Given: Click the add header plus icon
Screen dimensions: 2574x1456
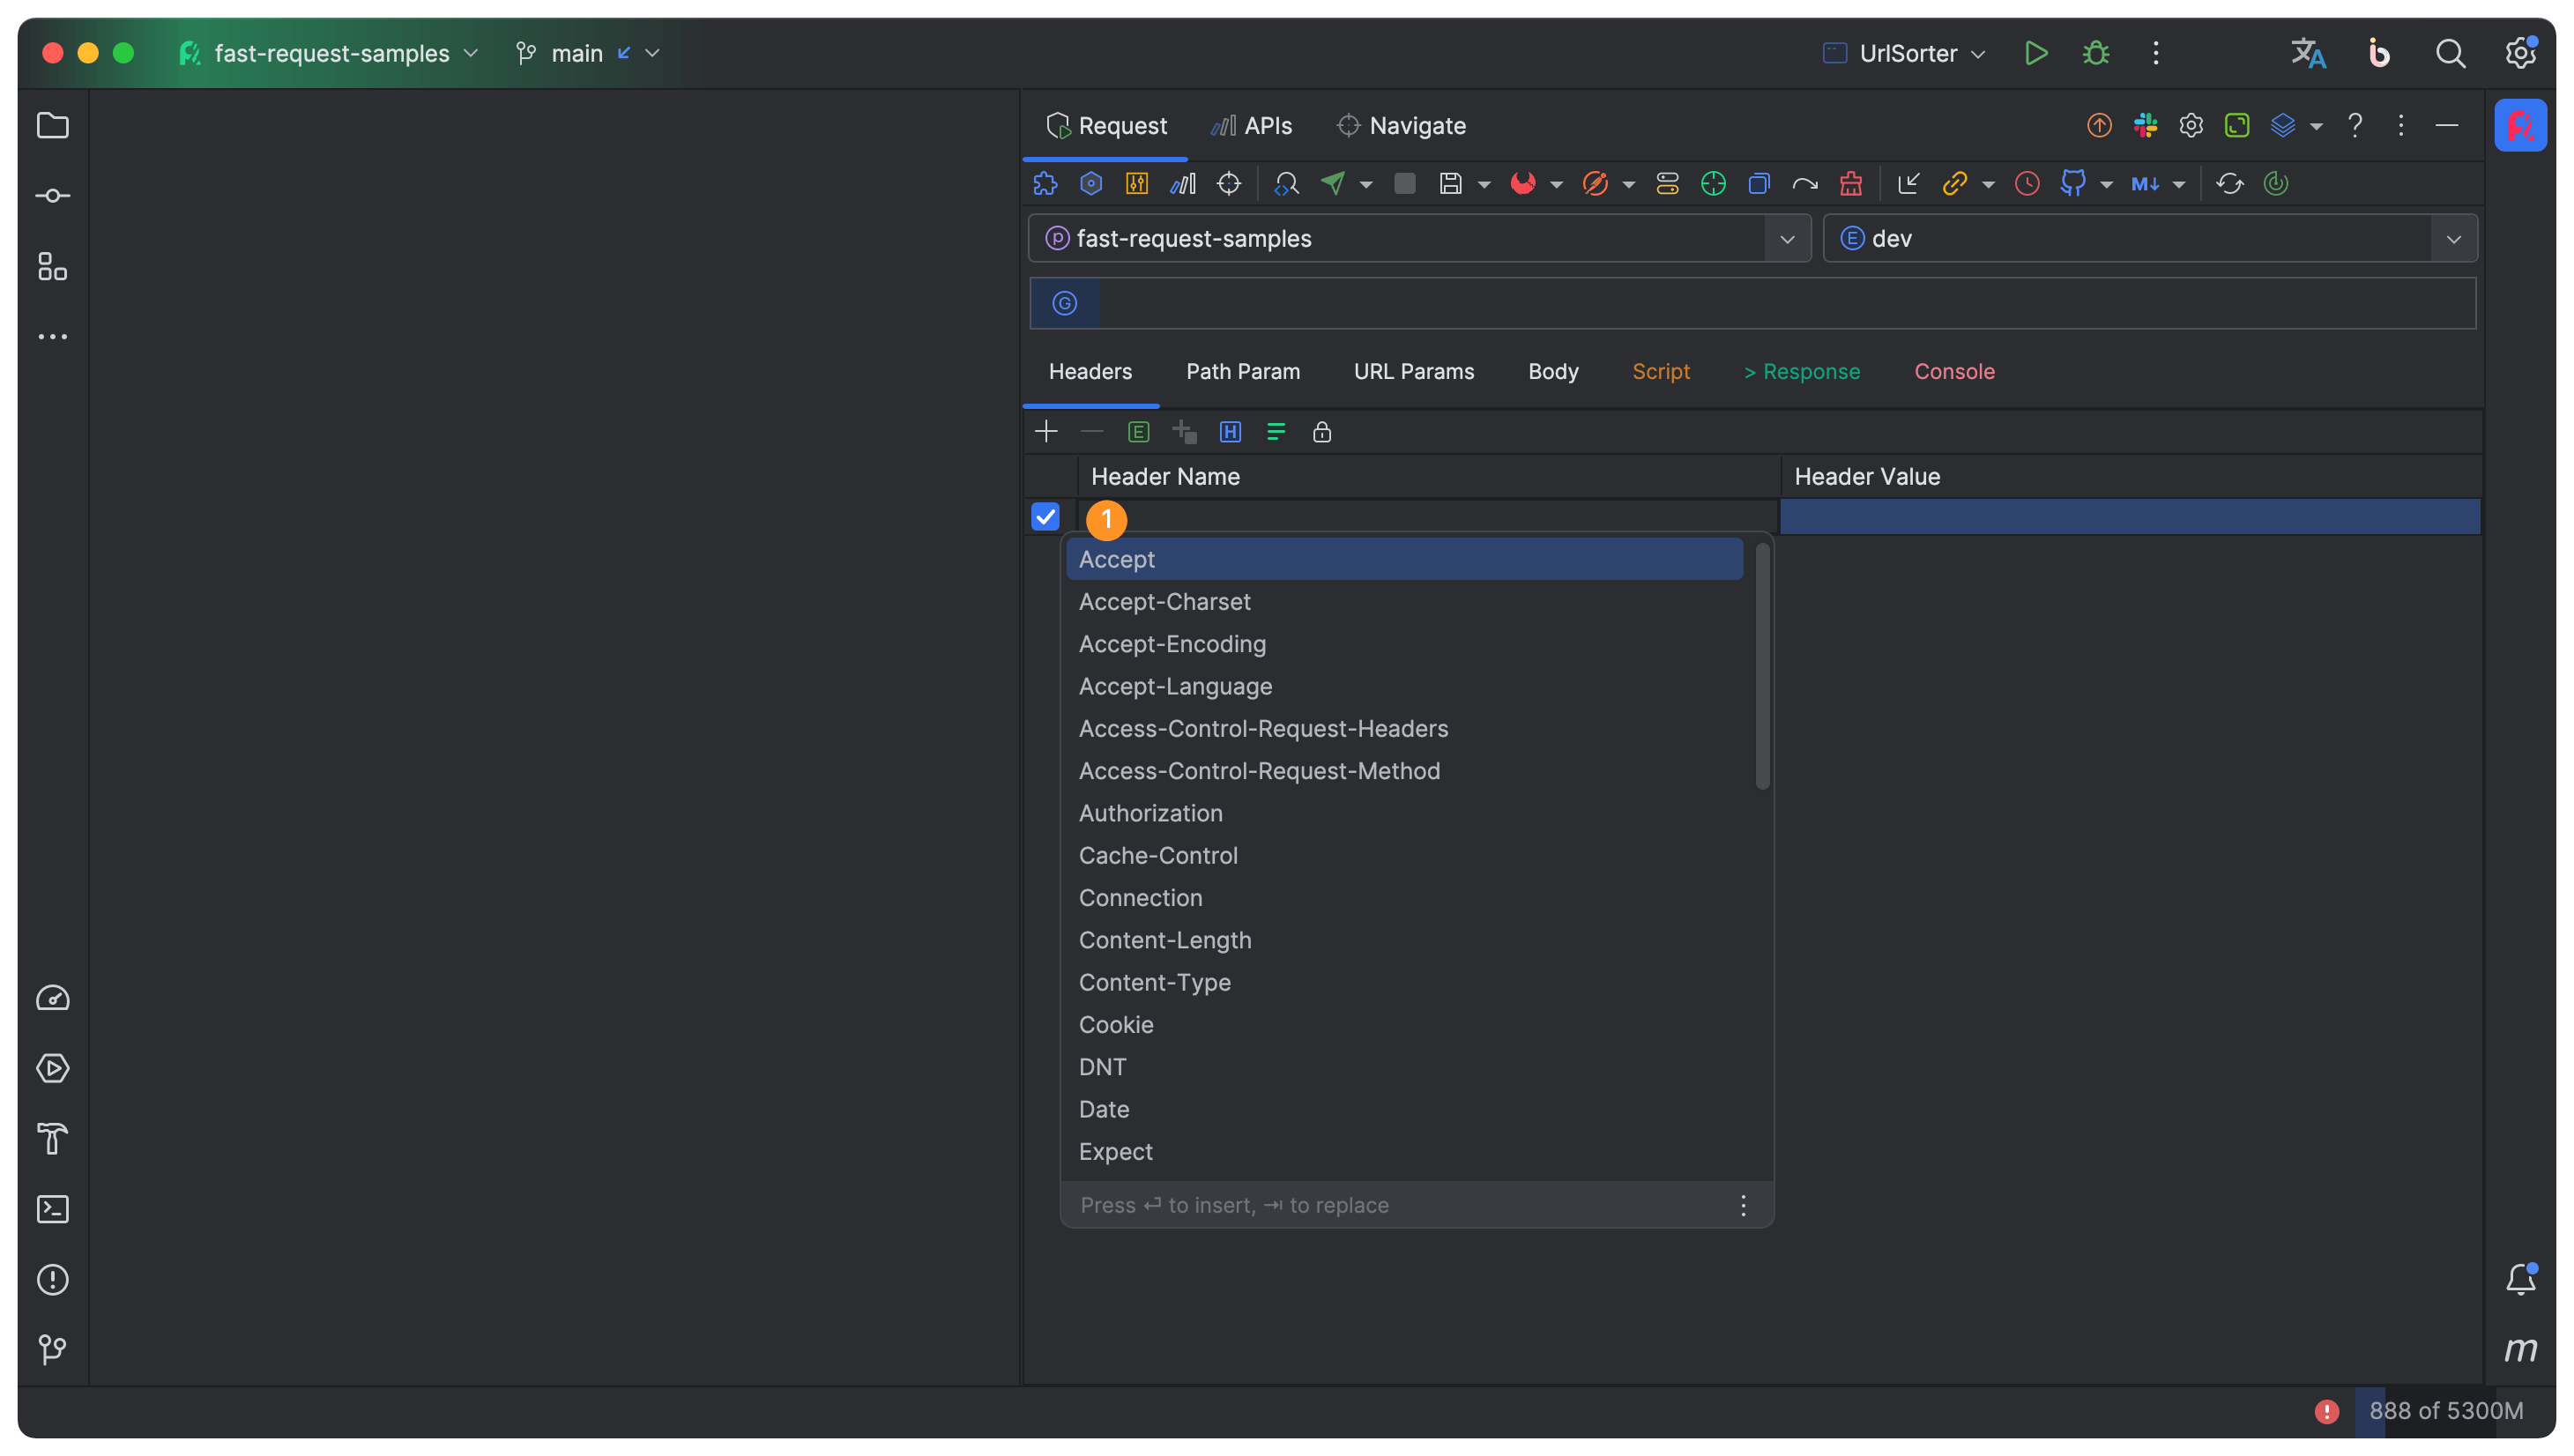Looking at the screenshot, I should pyautogui.click(x=1046, y=432).
